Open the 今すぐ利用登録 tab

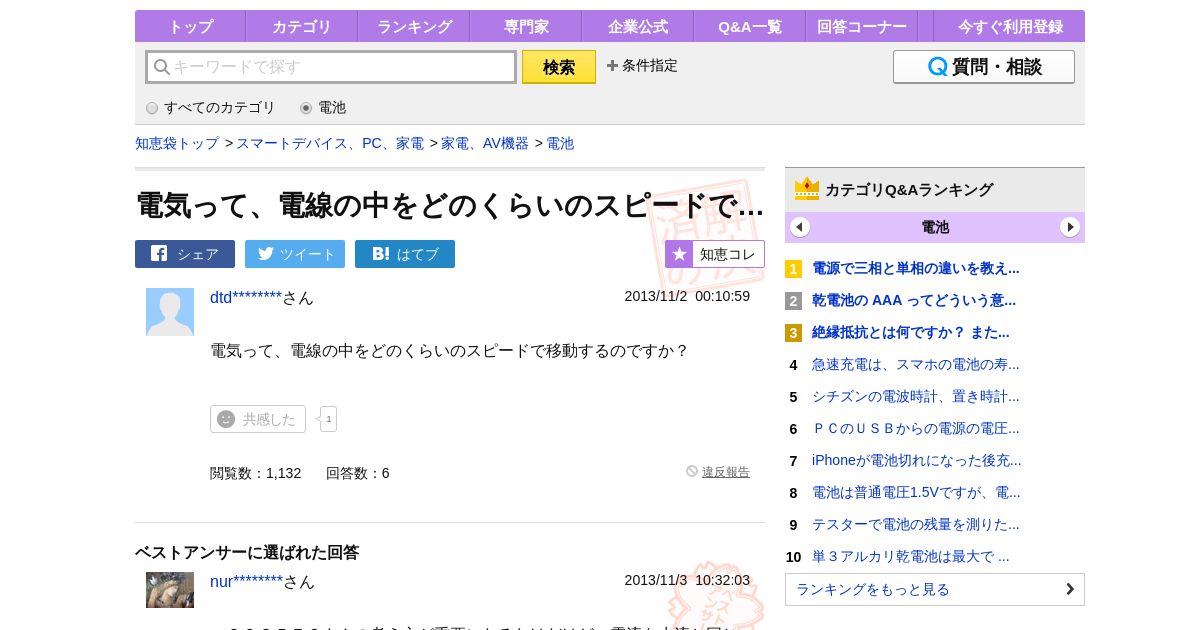1010,26
